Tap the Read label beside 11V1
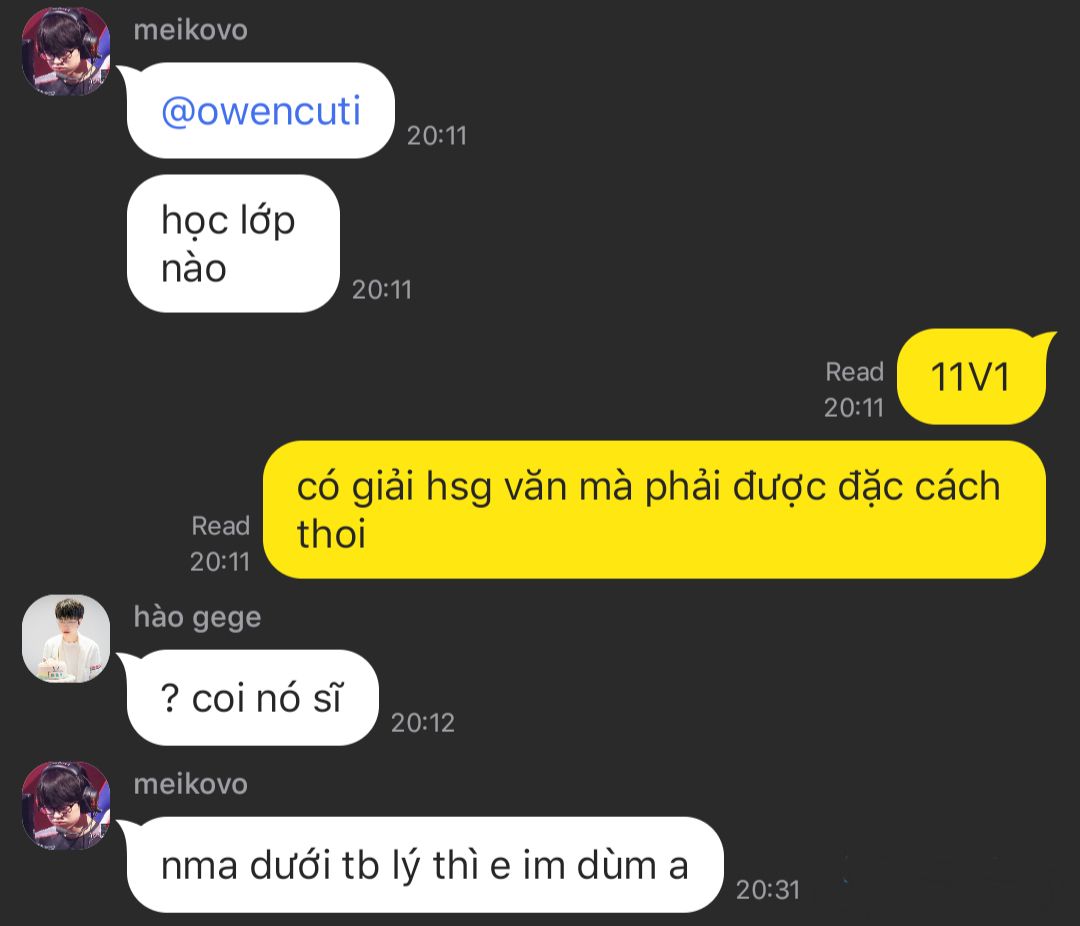Viewport: 1080px width, 926px height. [855, 372]
